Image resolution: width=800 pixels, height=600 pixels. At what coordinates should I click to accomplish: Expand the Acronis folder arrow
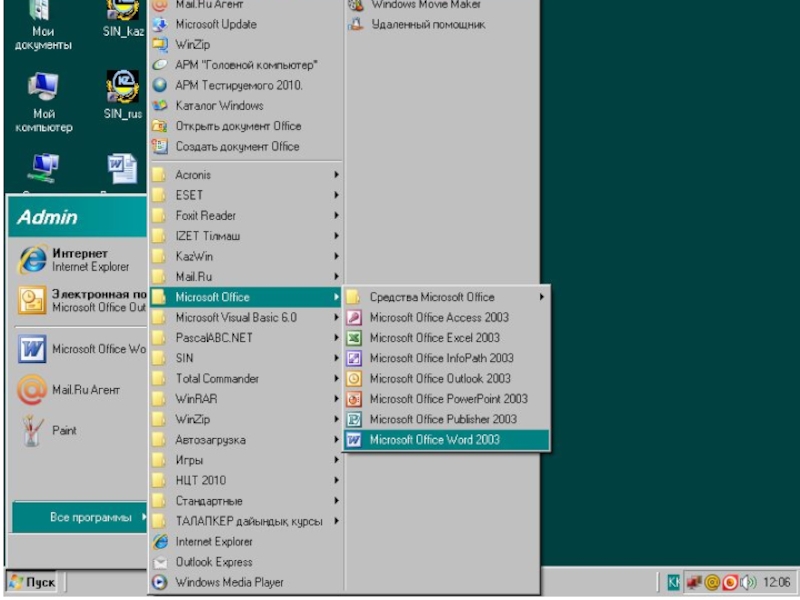pos(336,174)
